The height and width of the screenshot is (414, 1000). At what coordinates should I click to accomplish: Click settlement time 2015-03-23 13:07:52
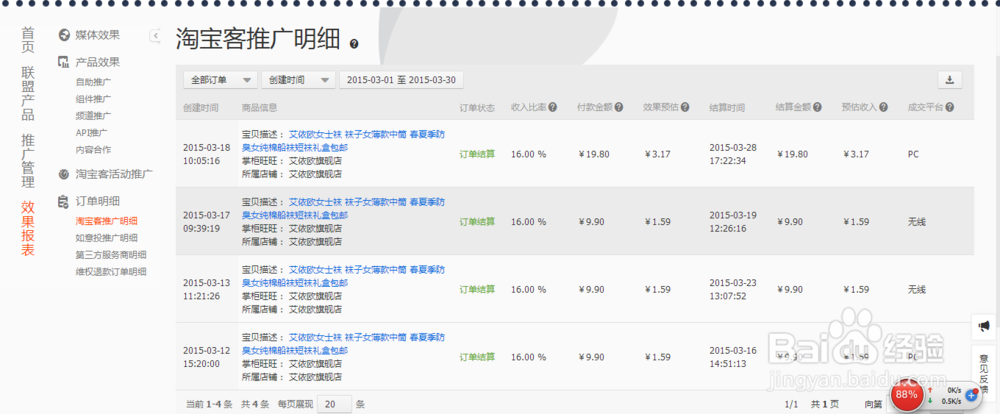coord(733,289)
